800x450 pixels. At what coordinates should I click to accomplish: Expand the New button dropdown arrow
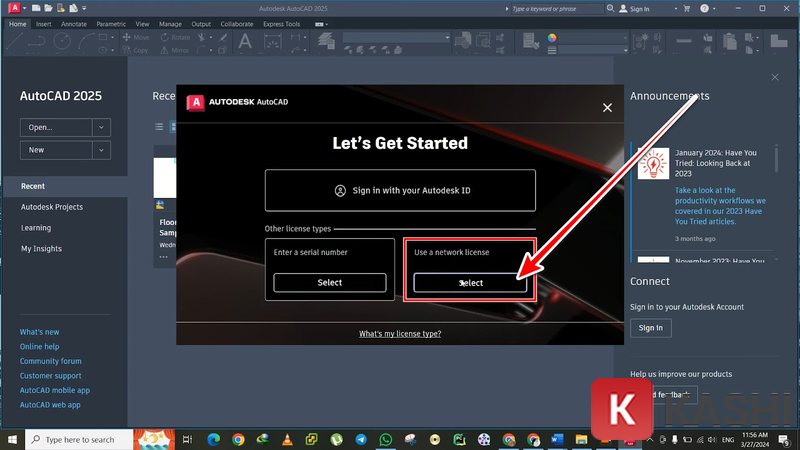(x=101, y=150)
